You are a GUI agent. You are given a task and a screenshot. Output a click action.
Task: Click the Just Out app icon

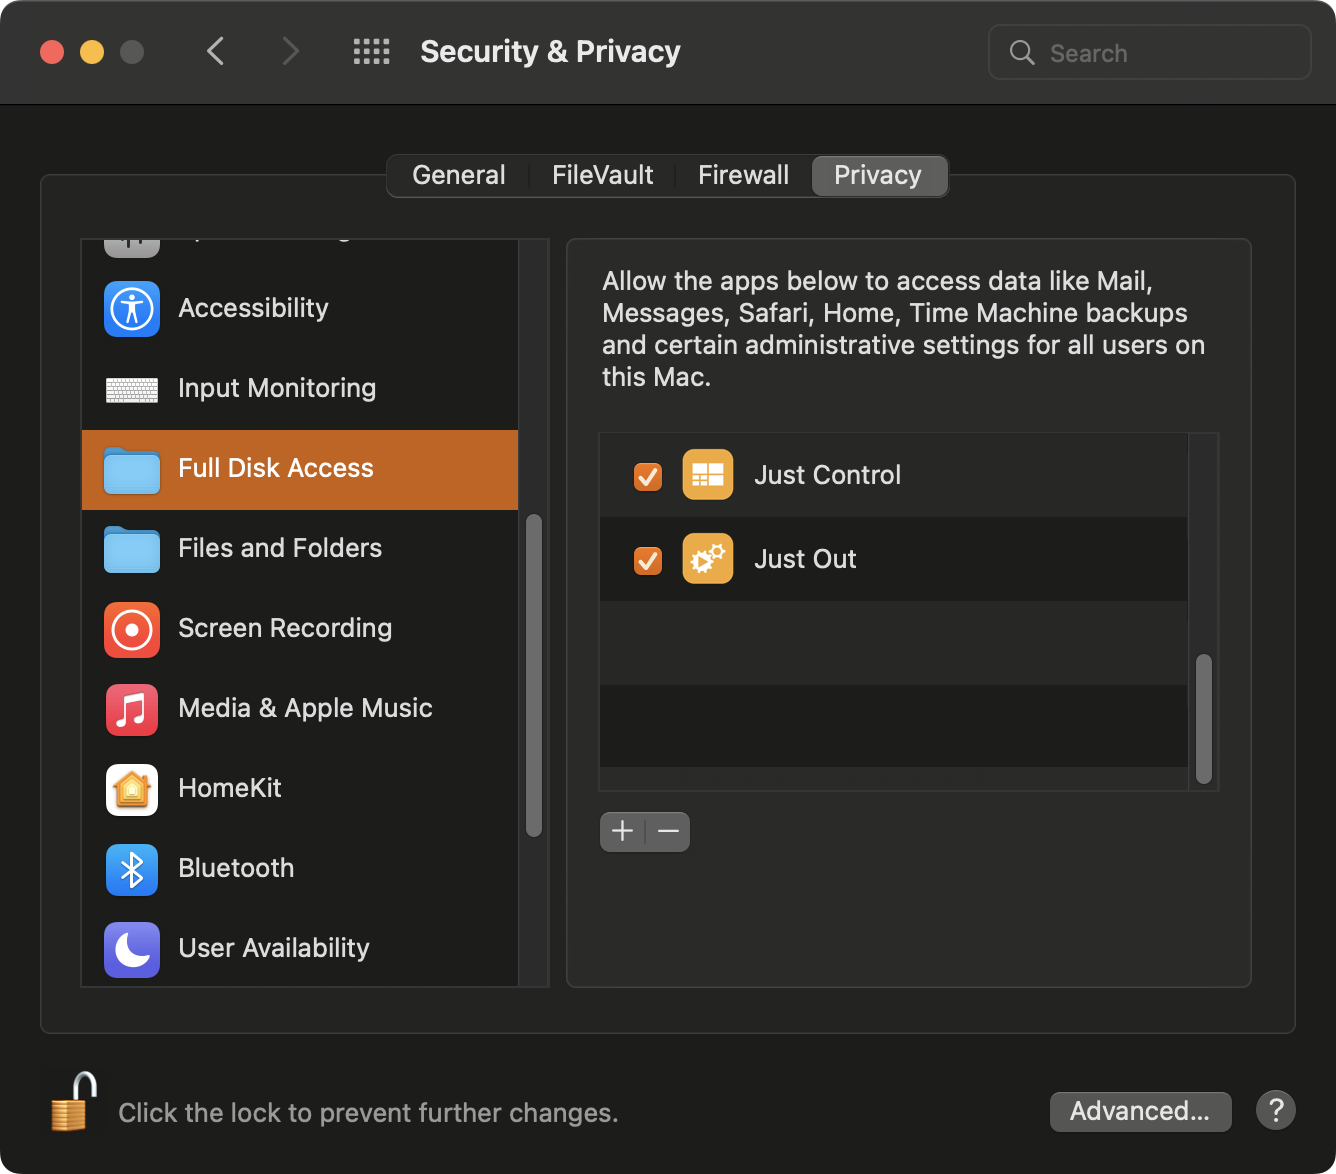pyautogui.click(x=708, y=559)
